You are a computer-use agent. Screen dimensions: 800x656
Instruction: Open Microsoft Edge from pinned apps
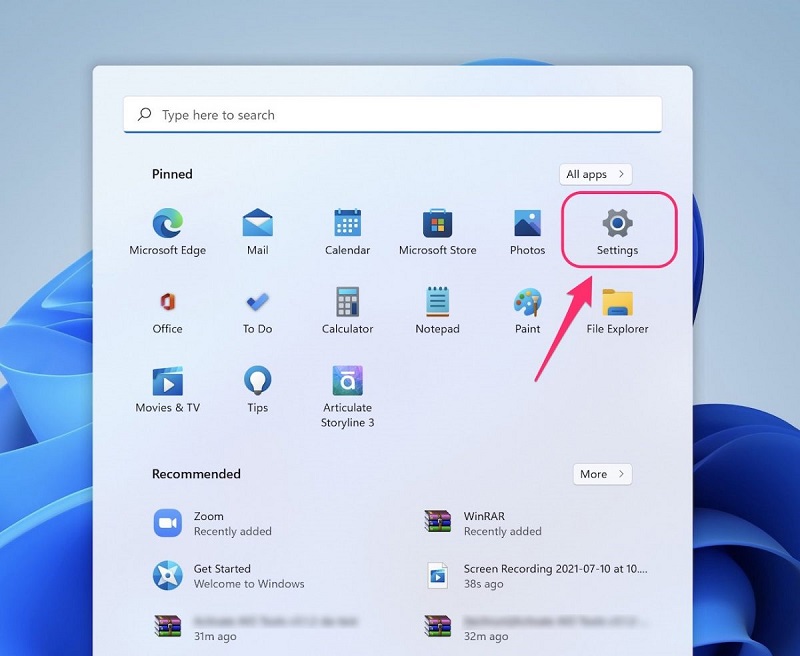[x=167, y=232]
